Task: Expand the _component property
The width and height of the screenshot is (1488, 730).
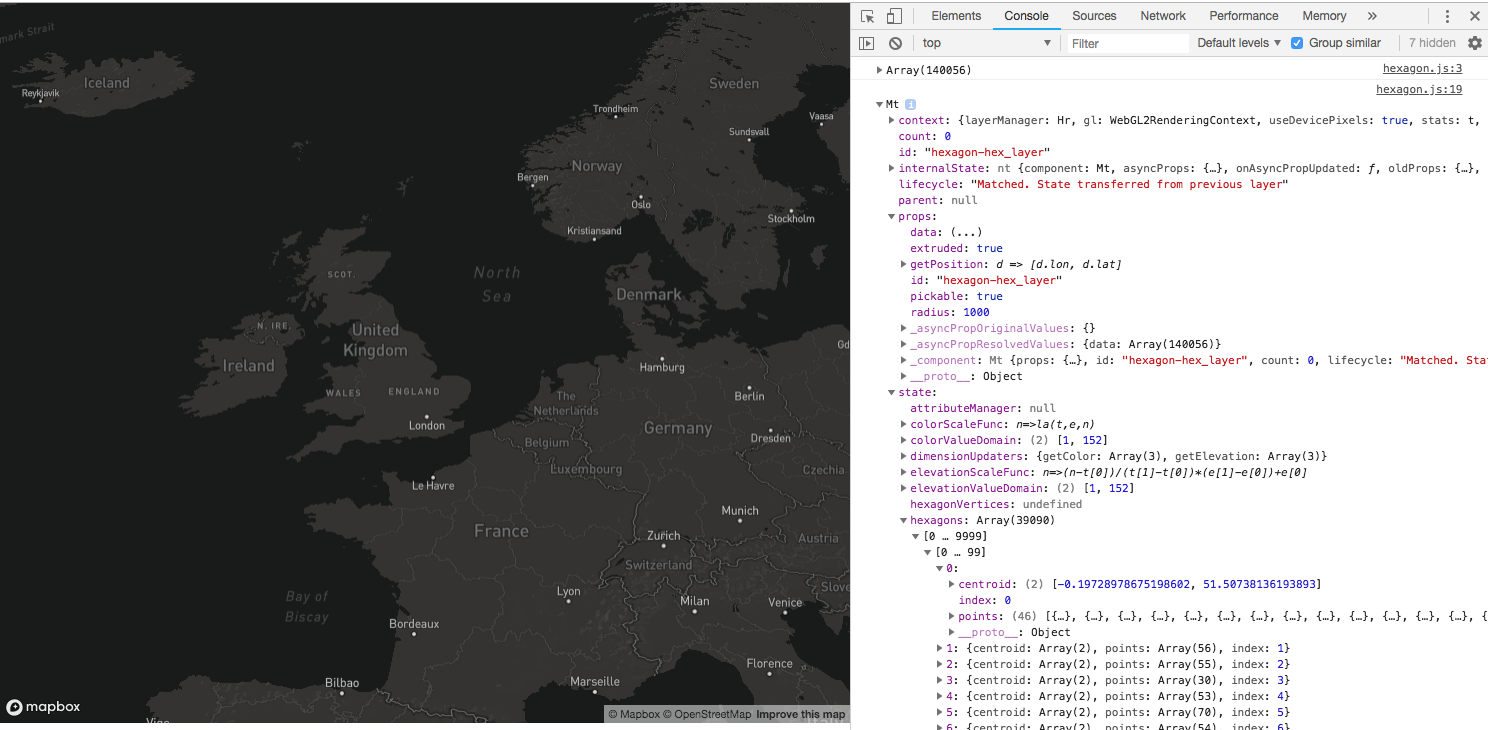Action: tap(903, 360)
